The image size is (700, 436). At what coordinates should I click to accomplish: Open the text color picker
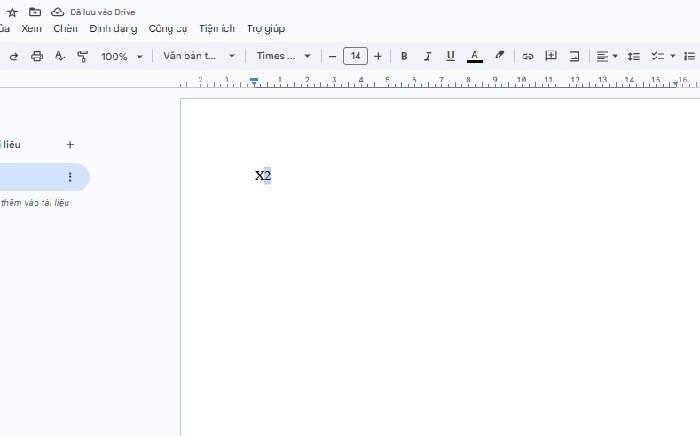[474, 56]
